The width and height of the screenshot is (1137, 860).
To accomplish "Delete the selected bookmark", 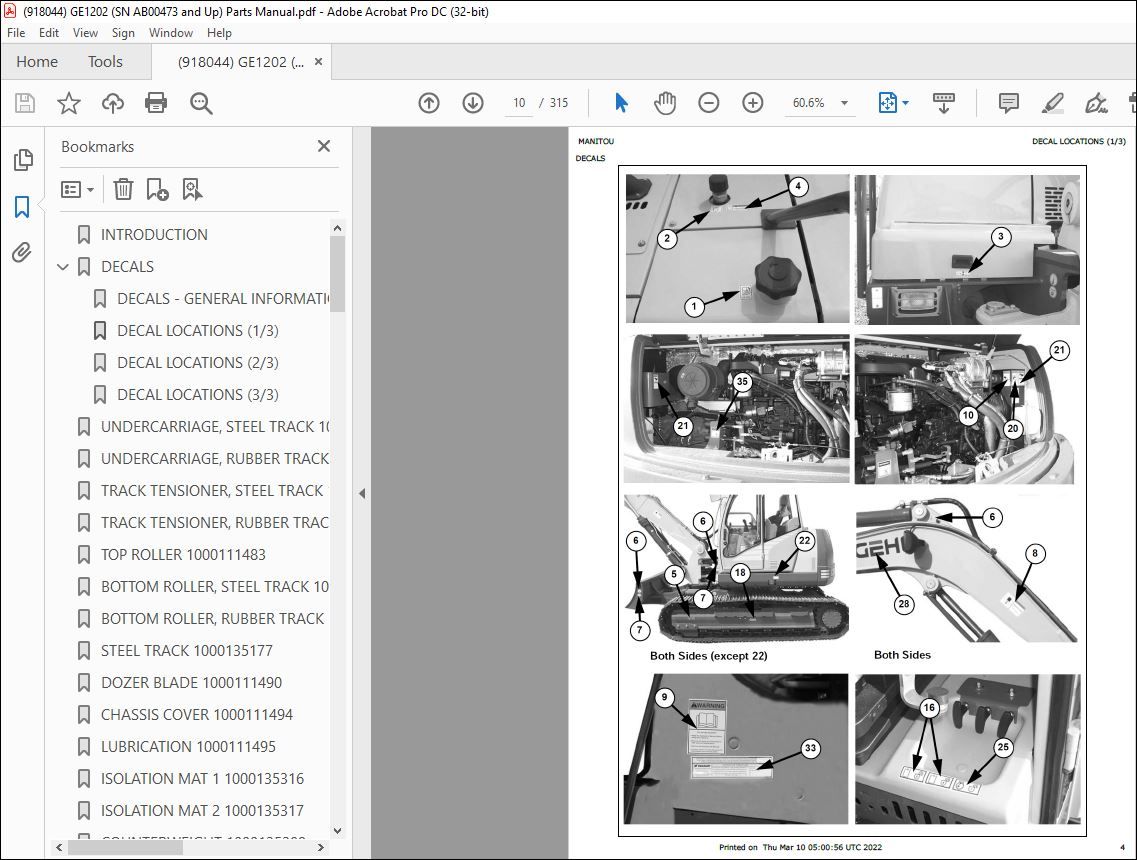I will [123, 189].
